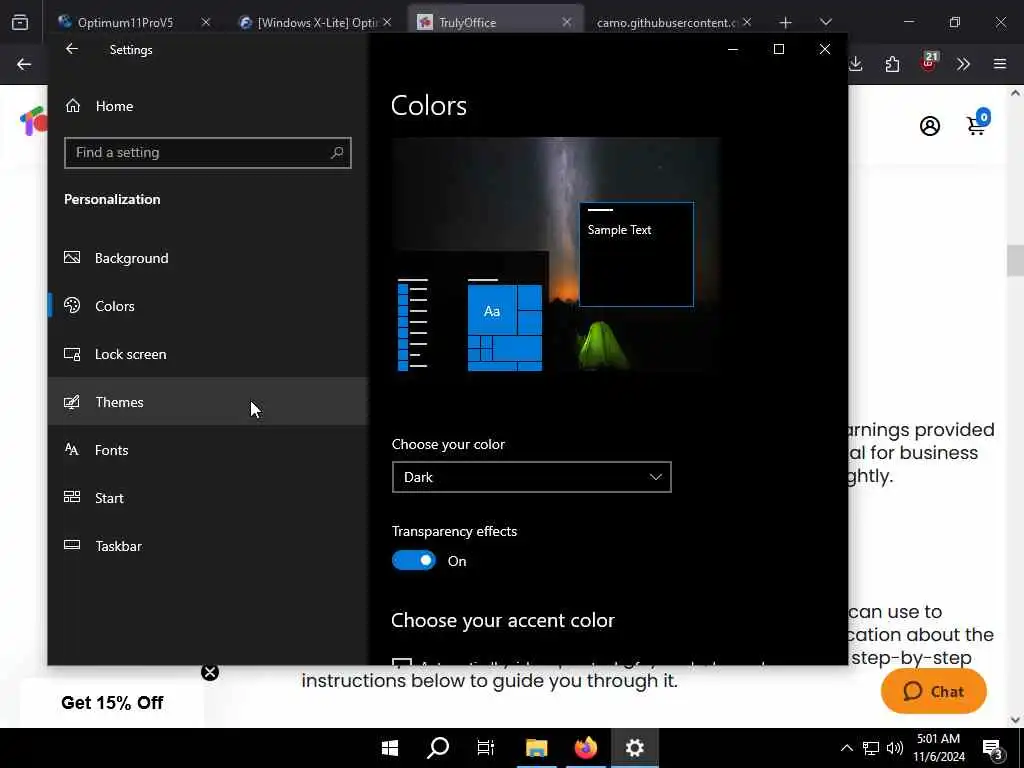Open the shopping cart on TrulyOffice page

point(978,123)
